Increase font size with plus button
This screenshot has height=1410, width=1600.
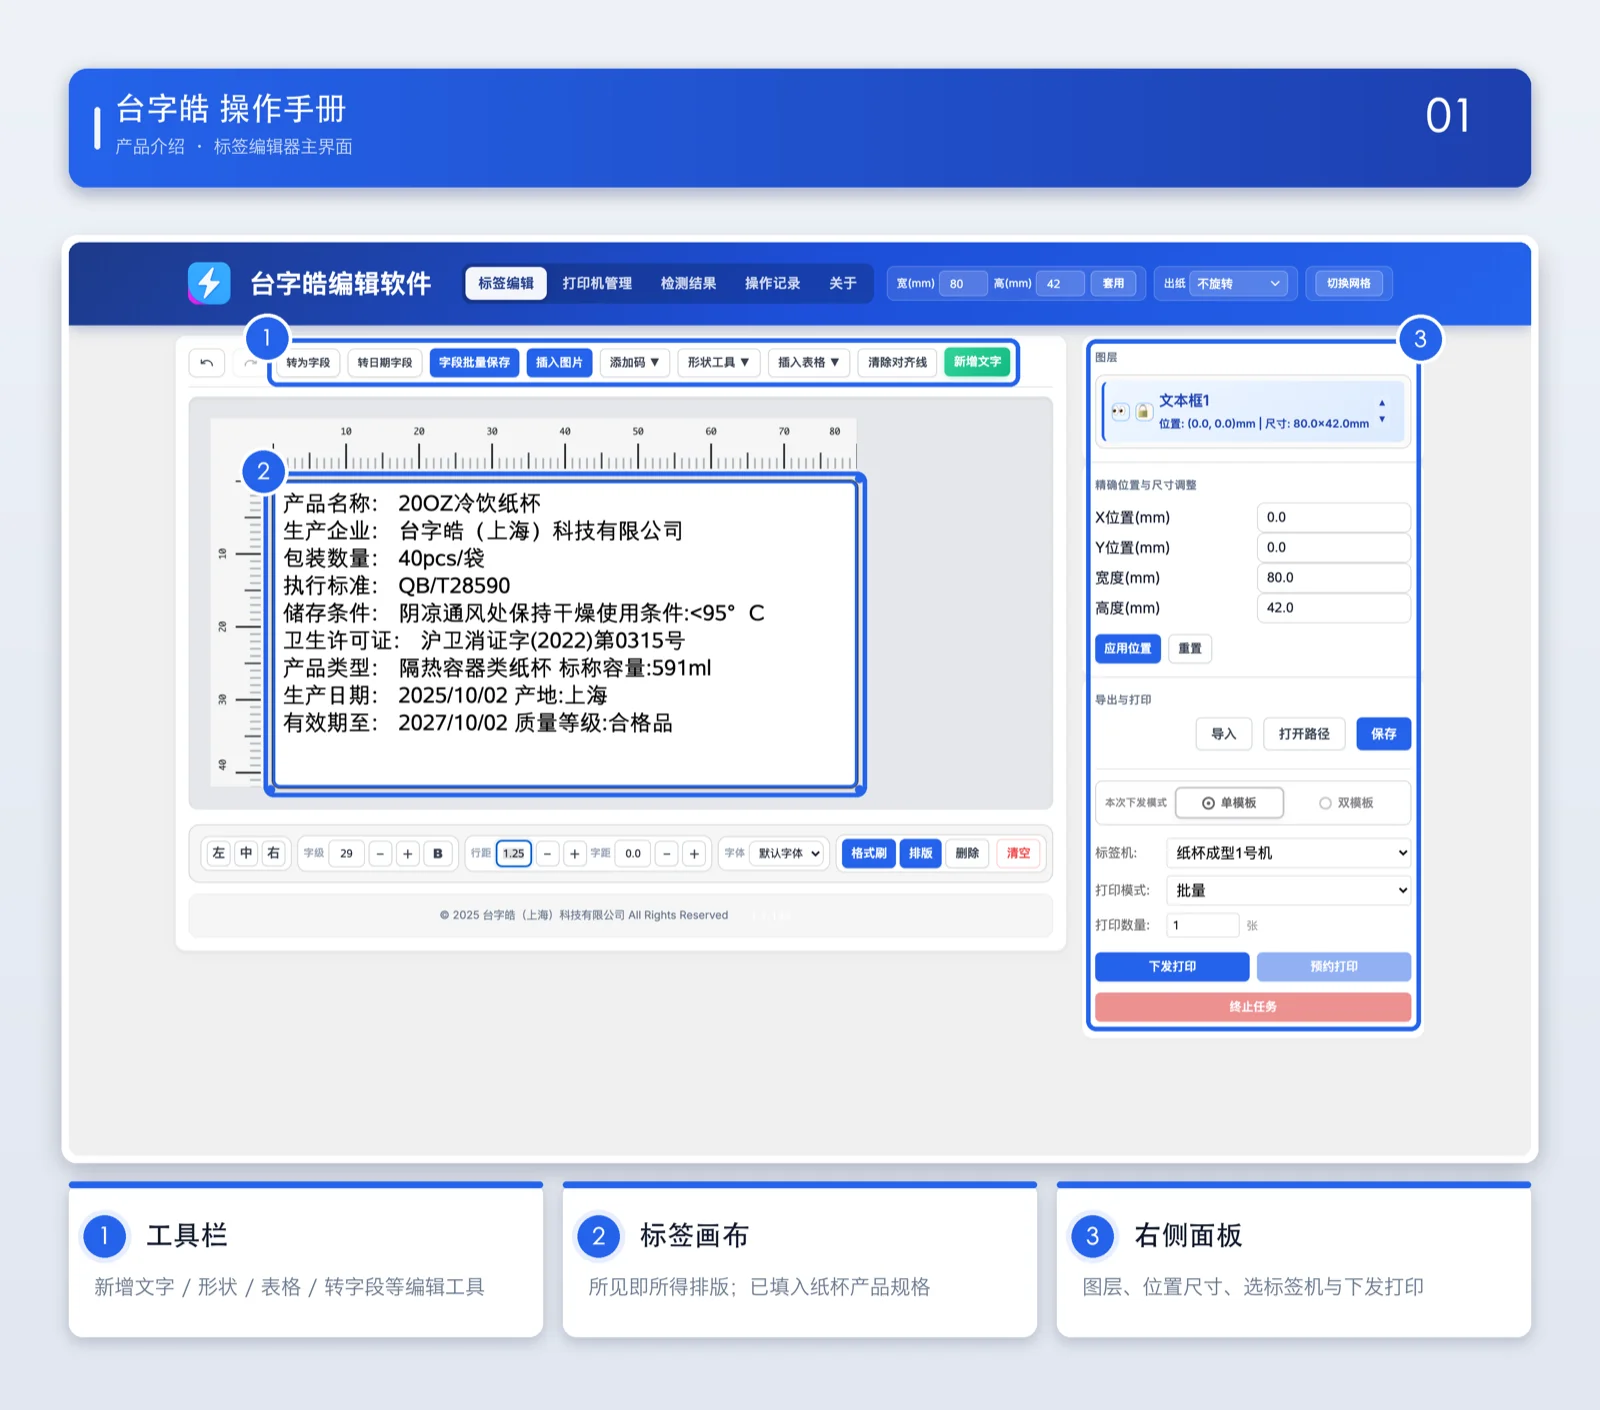(408, 854)
